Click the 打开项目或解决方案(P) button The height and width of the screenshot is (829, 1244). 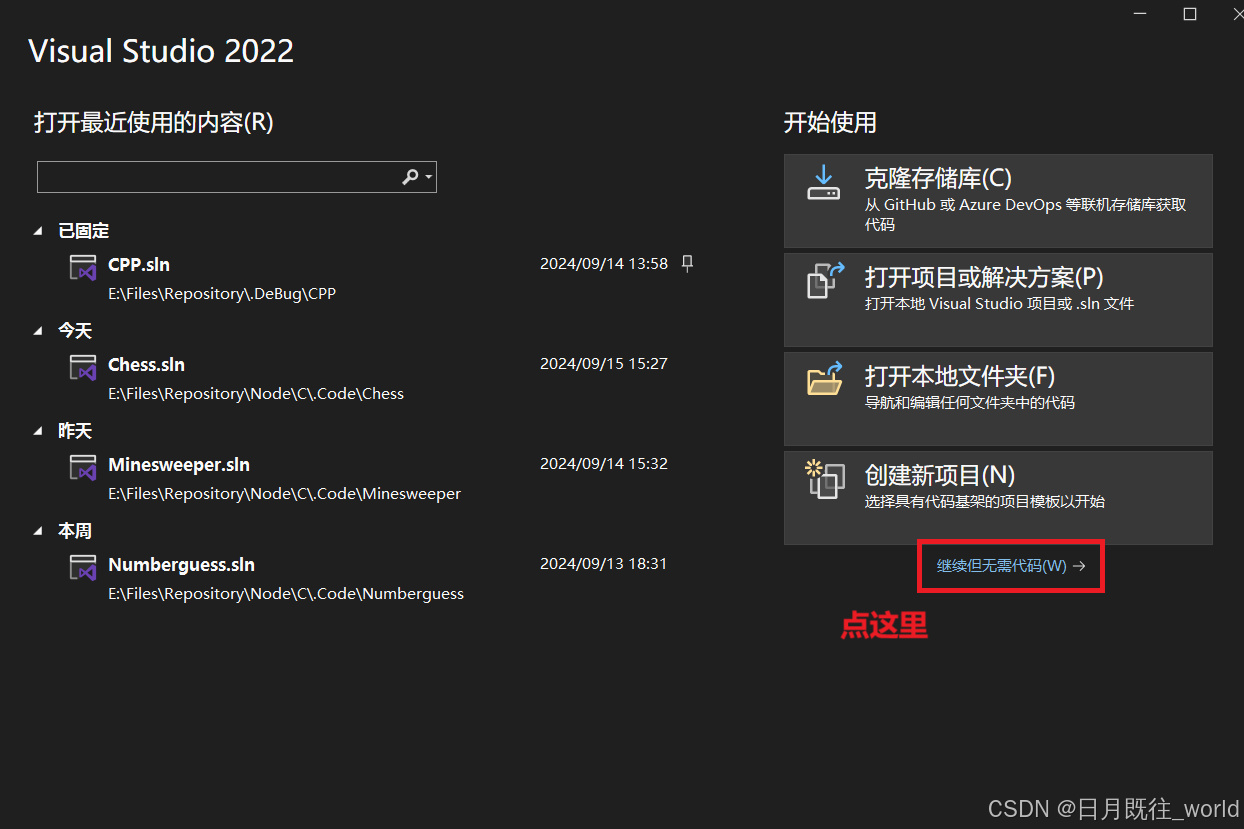(x=998, y=300)
